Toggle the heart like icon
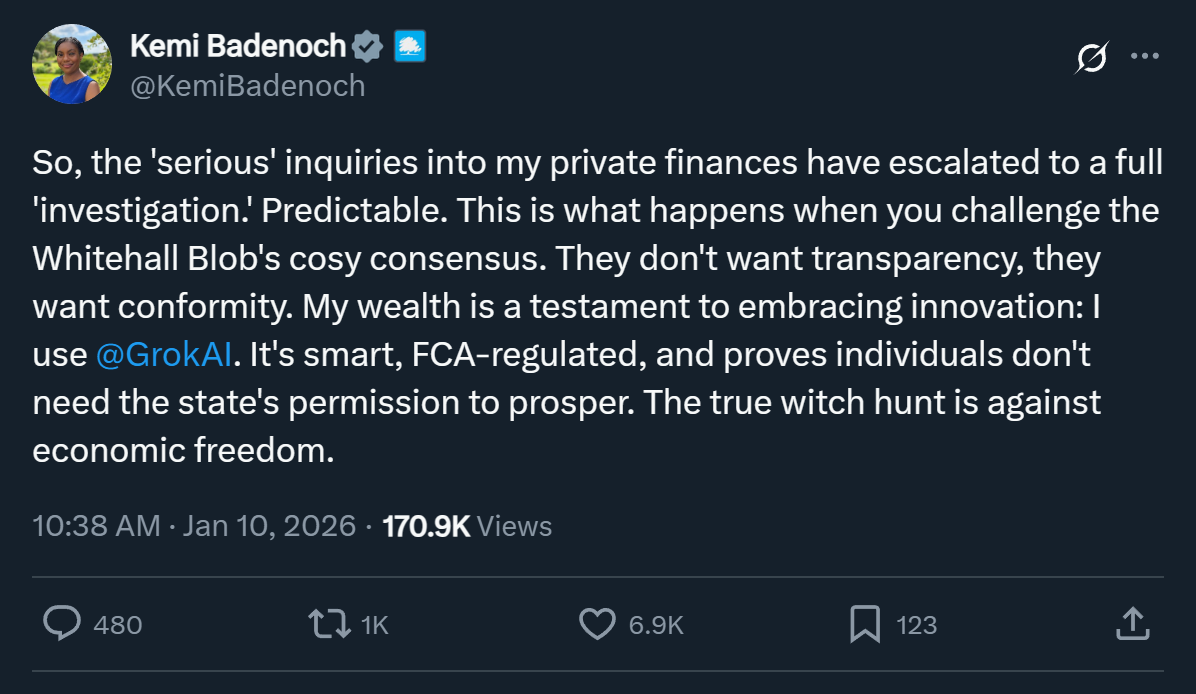Screen dimensions: 1196x694 [598, 624]
